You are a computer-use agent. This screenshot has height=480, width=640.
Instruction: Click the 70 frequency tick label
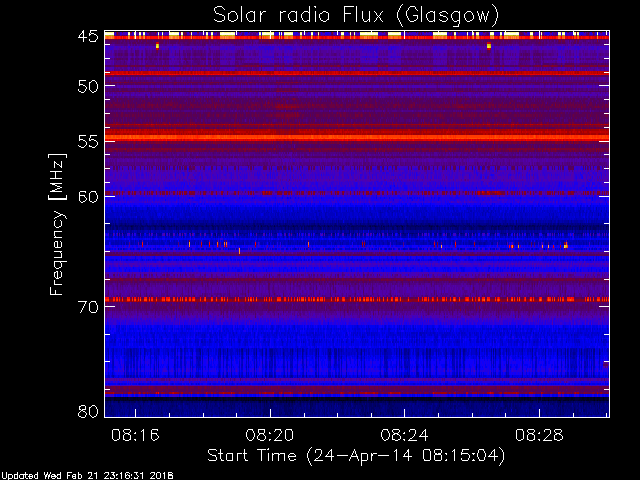coord(88,307)
